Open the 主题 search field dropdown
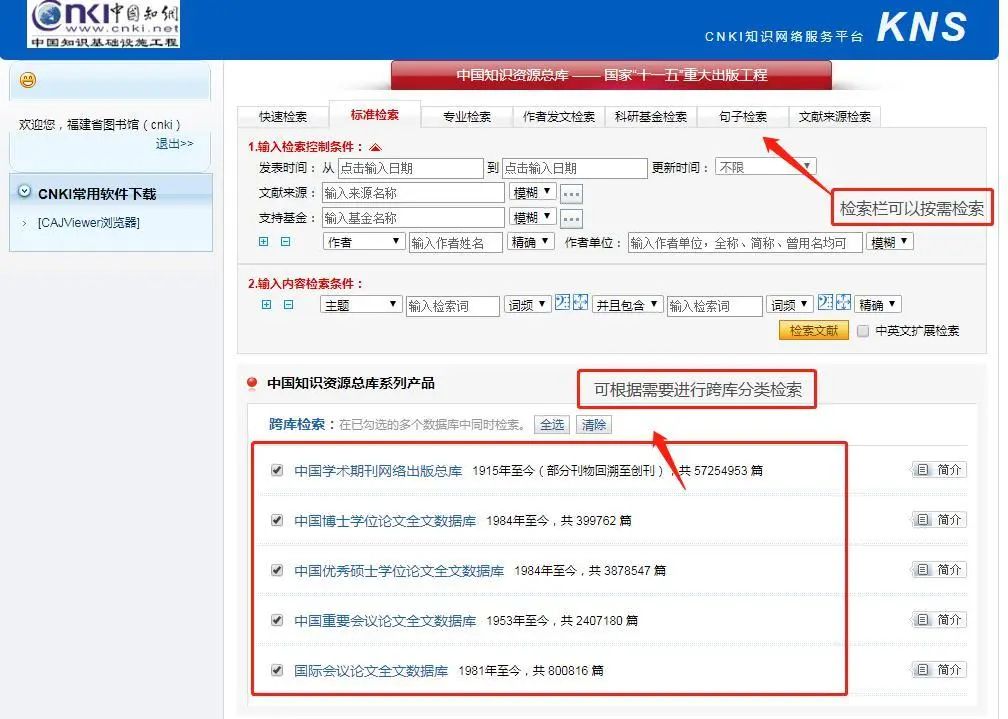 (361, 304)
